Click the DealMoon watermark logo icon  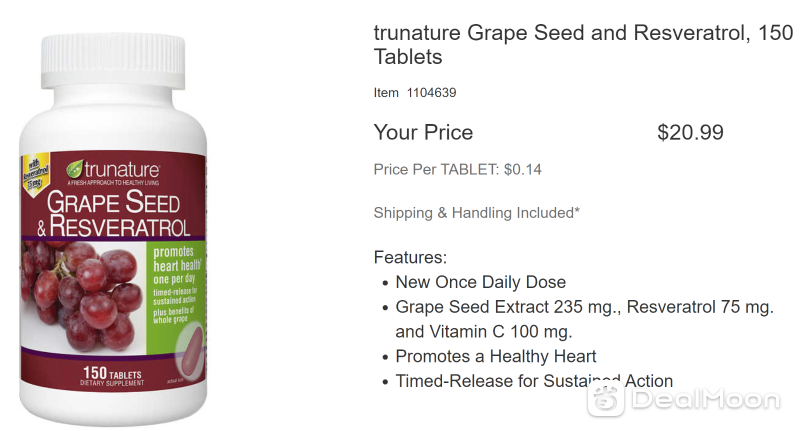606,399
